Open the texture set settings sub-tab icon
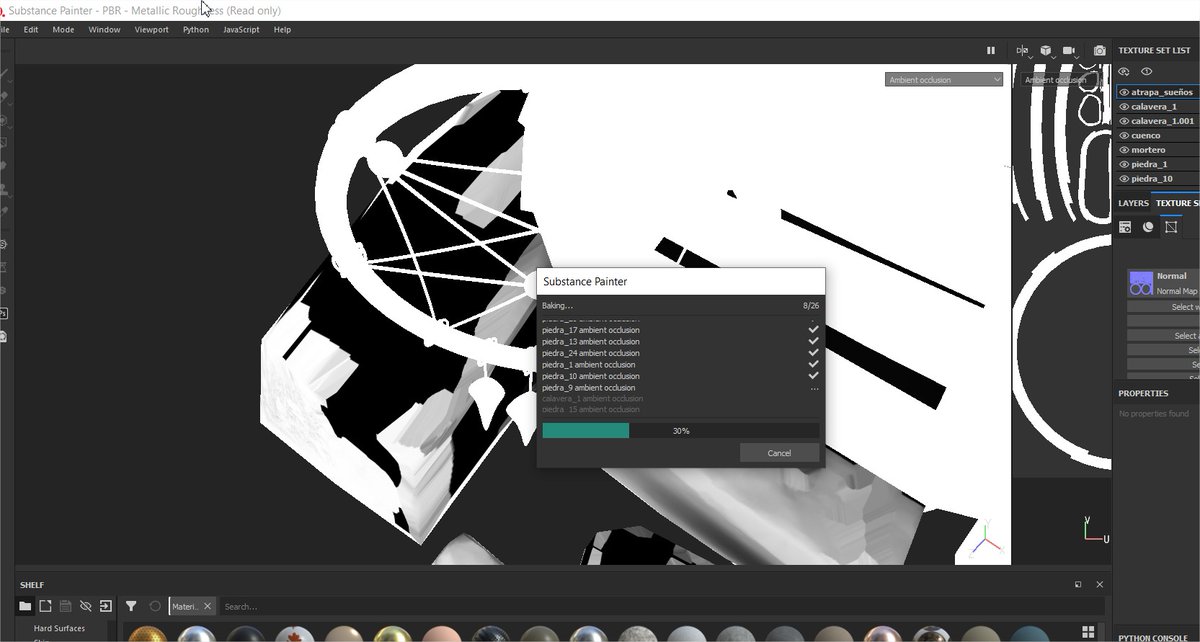 [1125, 227]
